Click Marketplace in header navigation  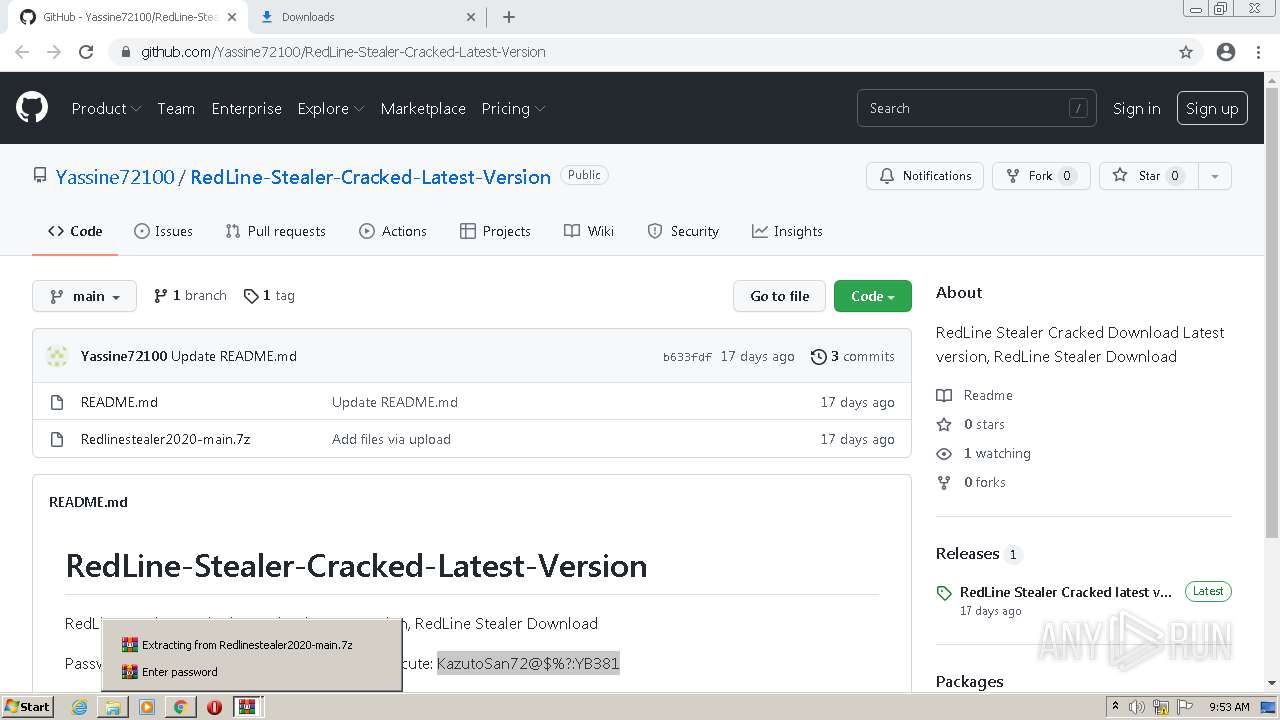(423, 108)
